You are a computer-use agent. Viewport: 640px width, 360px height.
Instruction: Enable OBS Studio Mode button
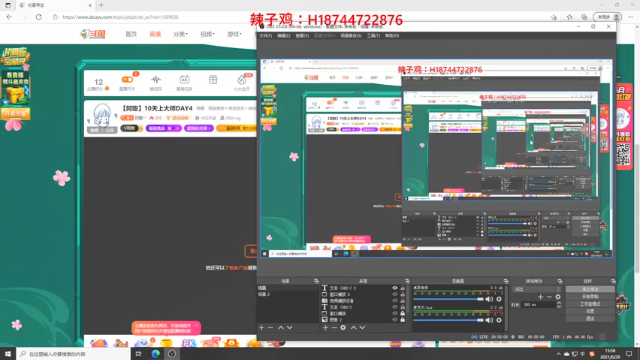pyautogui.click(x=590, y=304)
